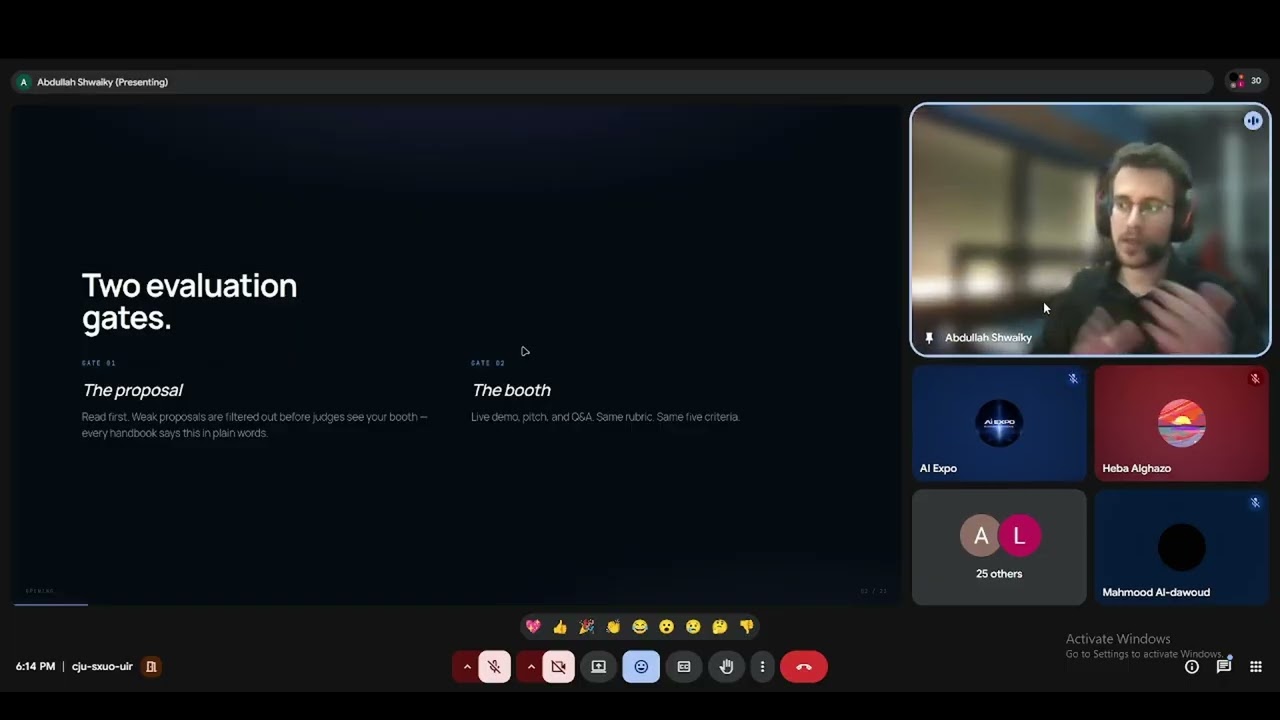This screenshot has height=720, width=1280.
Task: Select the Heba Alghazo participant tile
Action: [x=1181, y=423]
